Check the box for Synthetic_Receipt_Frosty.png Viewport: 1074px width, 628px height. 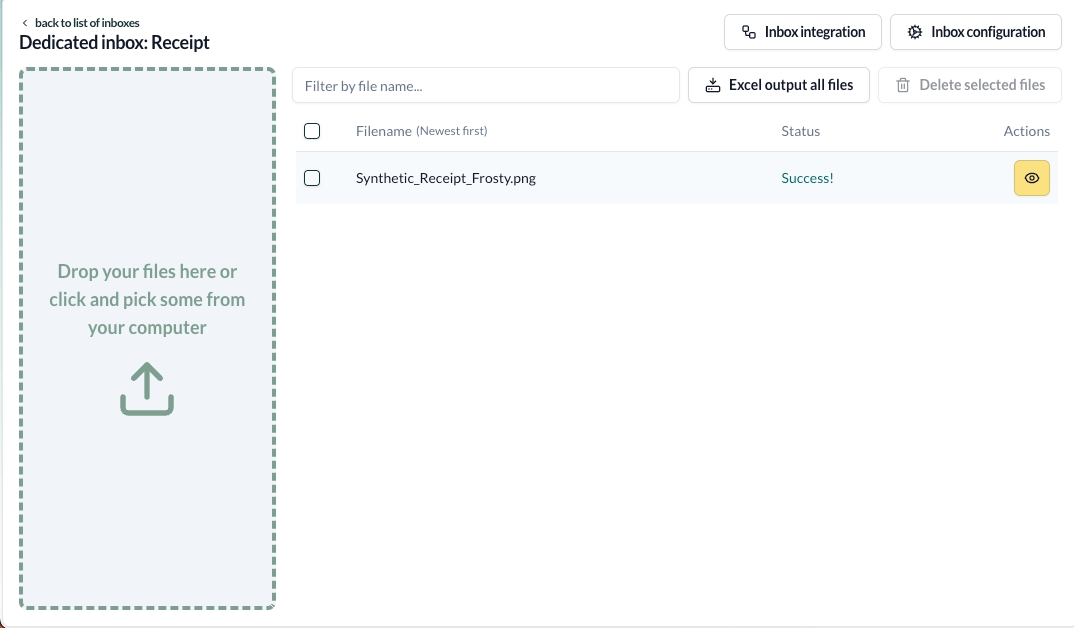coord(312,178)
